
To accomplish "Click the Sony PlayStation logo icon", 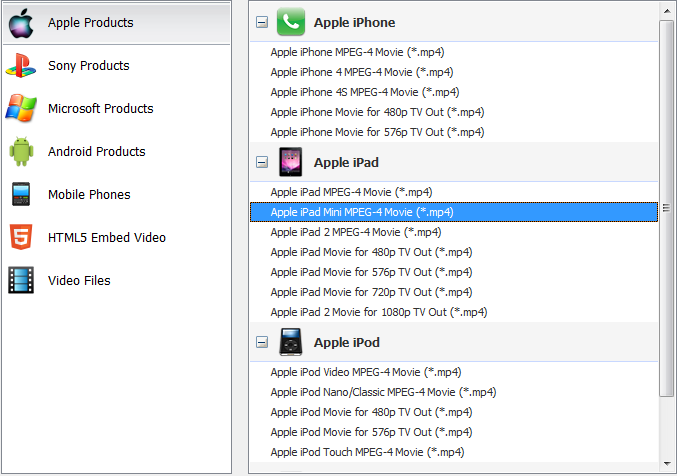I will click(21, 66).
